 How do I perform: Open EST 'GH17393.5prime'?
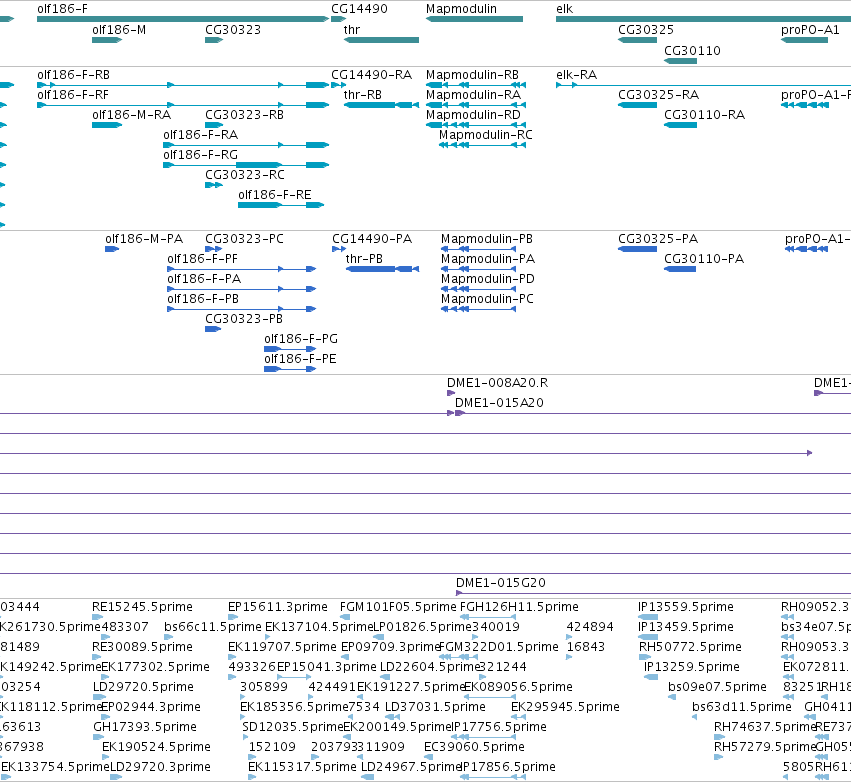(x=144, y=728)
